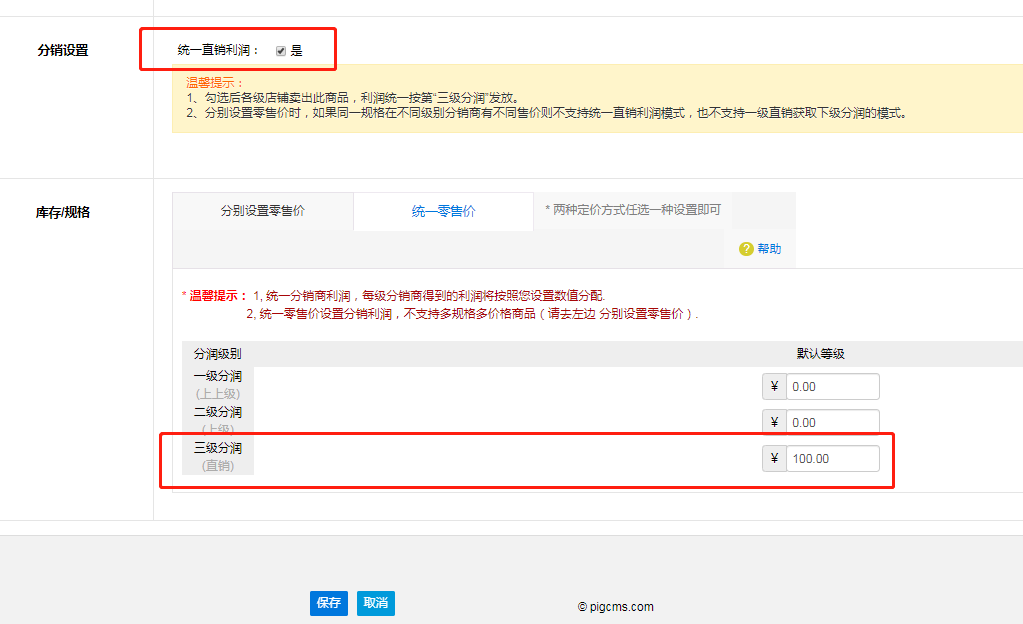
Task: Click the red 温馨提示 label above 分润级别
Action: click(x=215, y=296)
